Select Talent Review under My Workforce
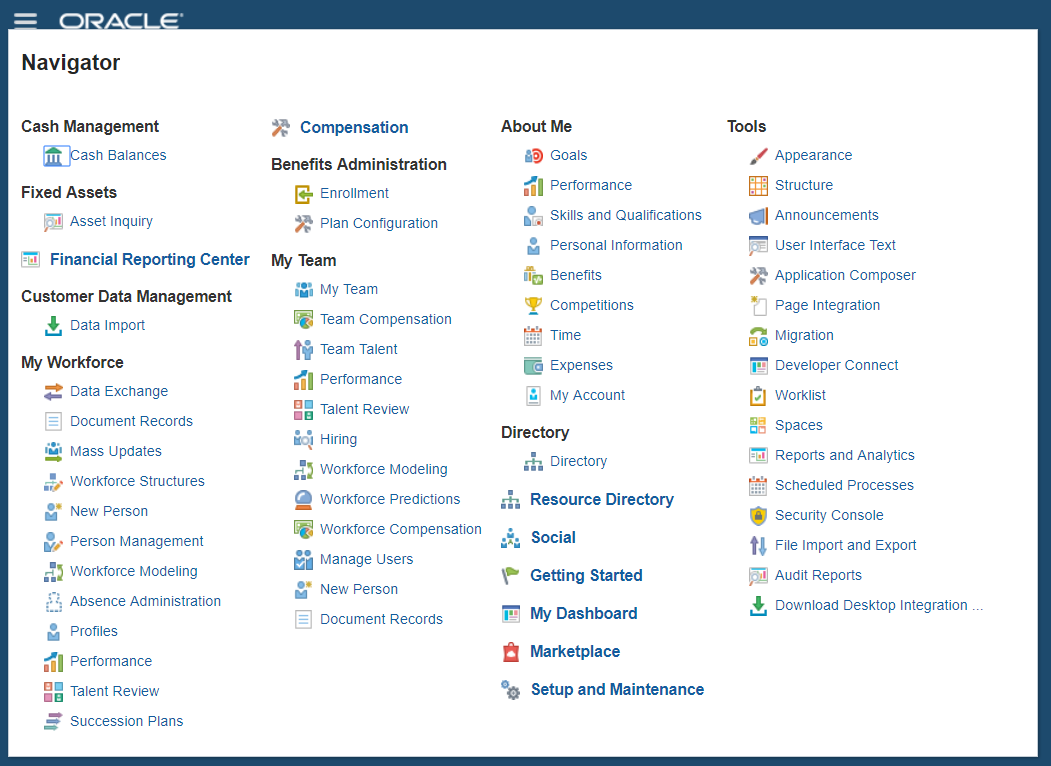Image resolution: width=1051 pixels, height=766 pixels. 115,691
